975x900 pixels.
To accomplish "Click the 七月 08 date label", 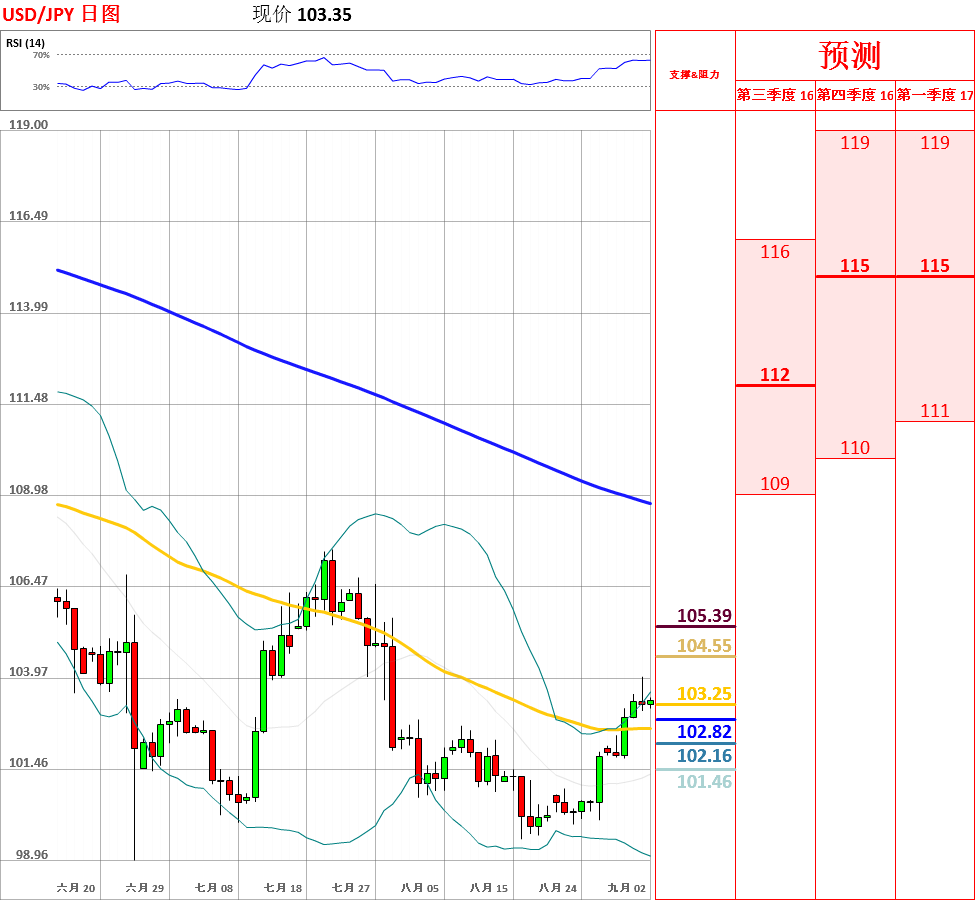I will click(214, 888).
